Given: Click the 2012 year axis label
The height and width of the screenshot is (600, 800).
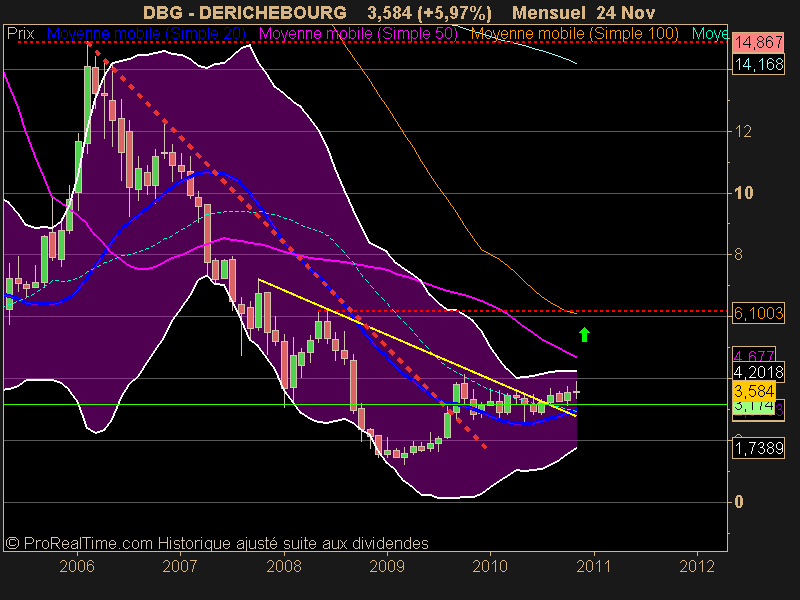Looking at the screenshot, I should 697,566.
